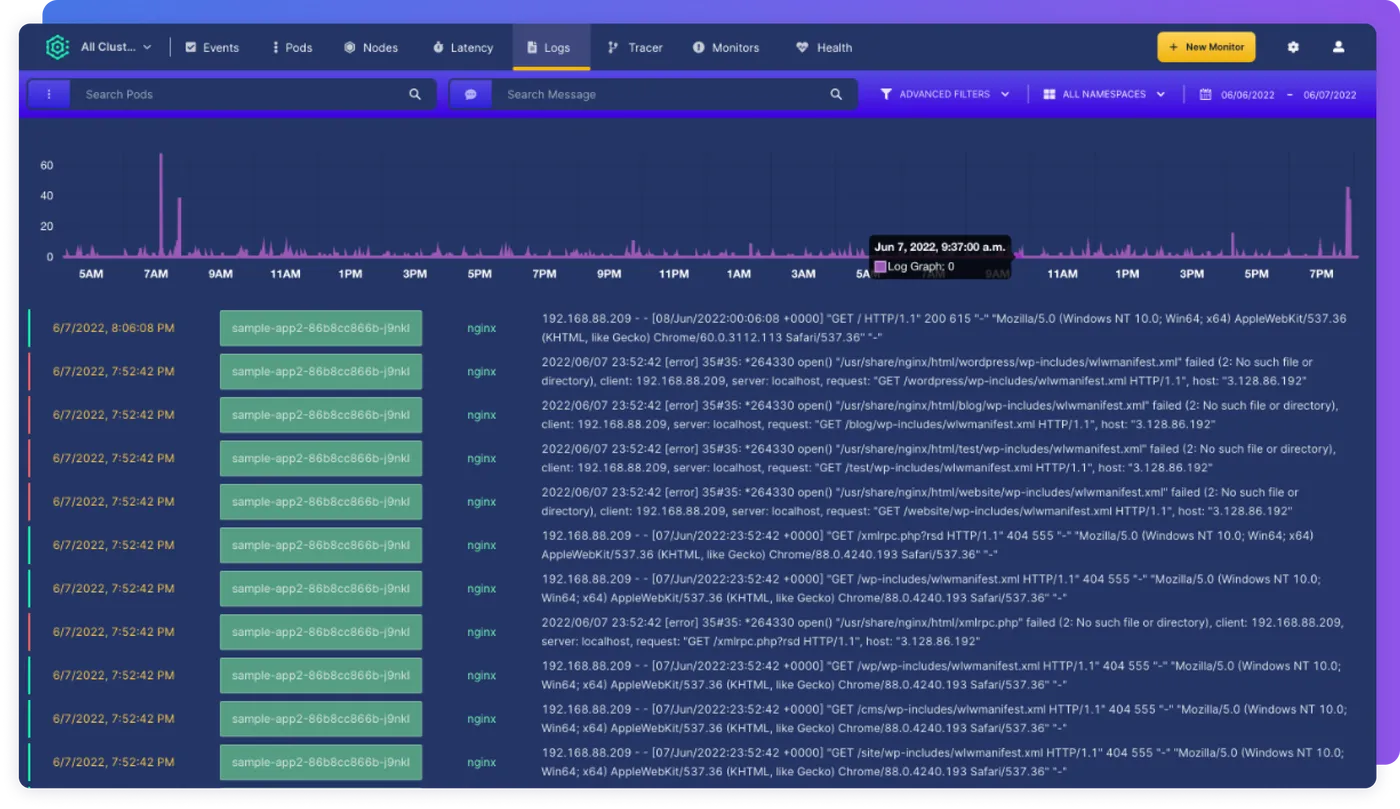The height and width of the screenshot is (809, 1400).
Task: Click the pod badge in the 8:06:08 PM row
Action: click(x=321, y=328)
